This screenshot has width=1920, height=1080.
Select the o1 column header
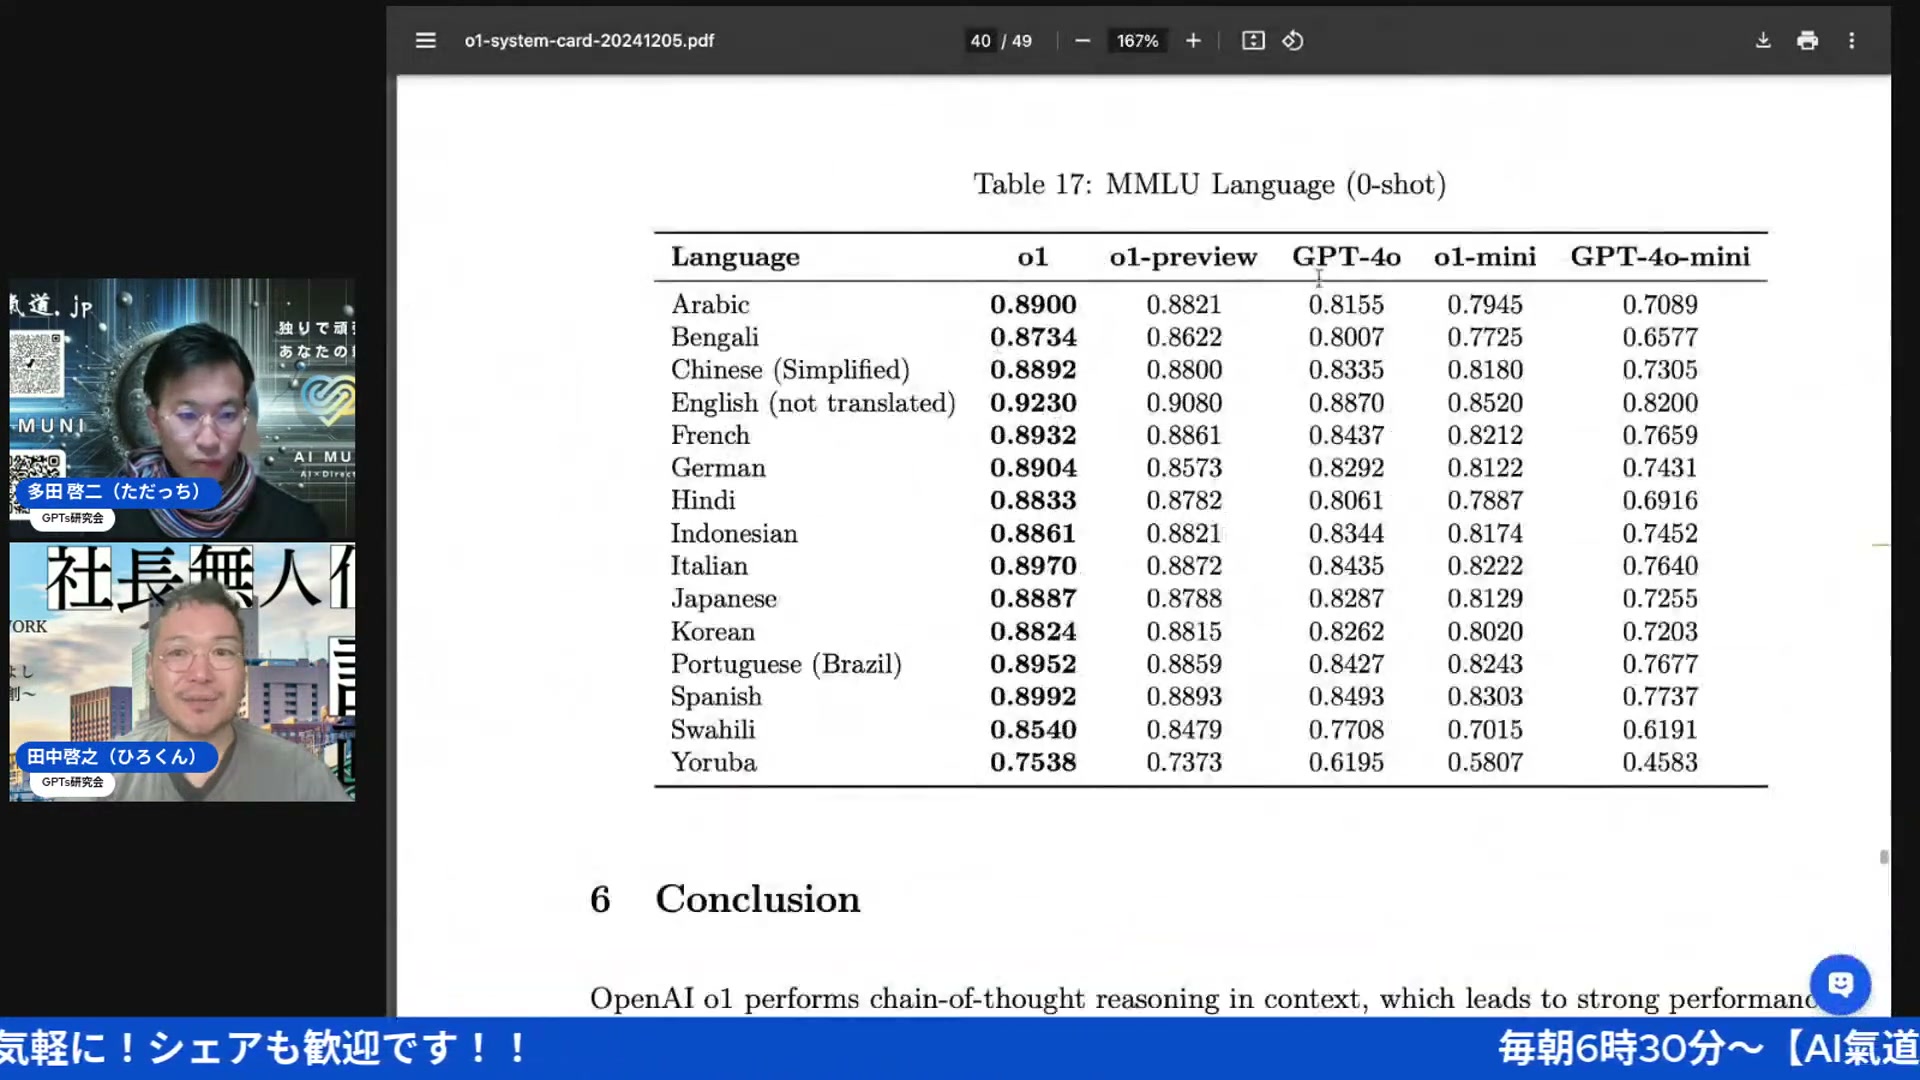(x=1033, y=257)
